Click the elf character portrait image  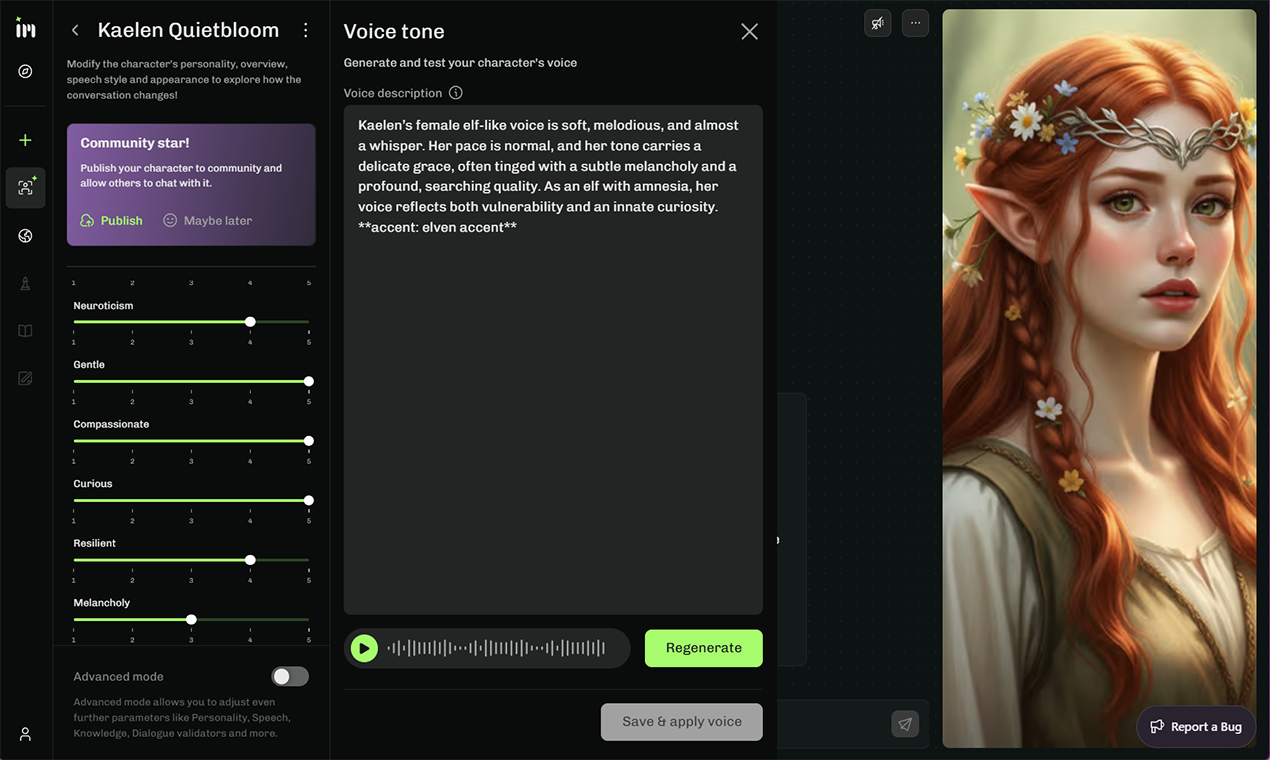click(x=1099, y=378)
